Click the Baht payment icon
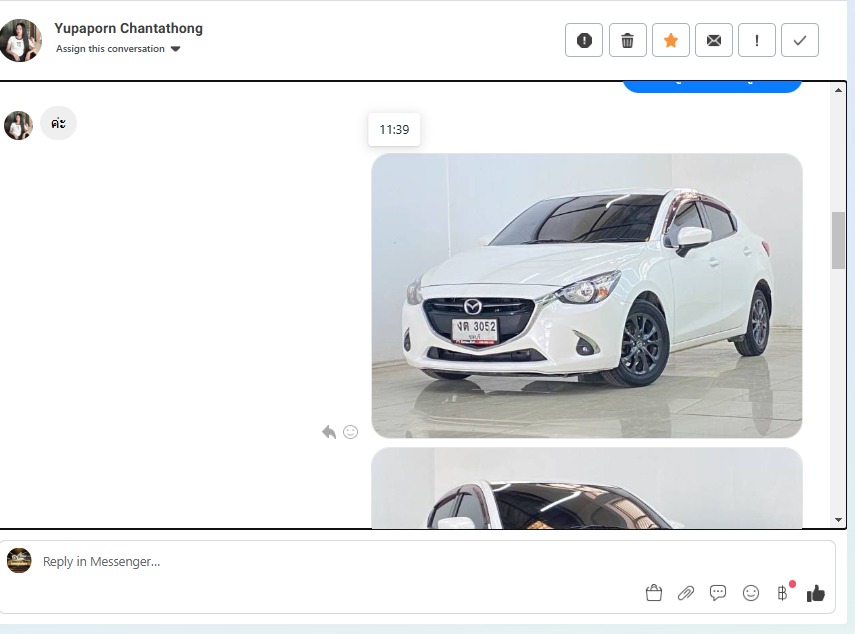 point(782,593)
